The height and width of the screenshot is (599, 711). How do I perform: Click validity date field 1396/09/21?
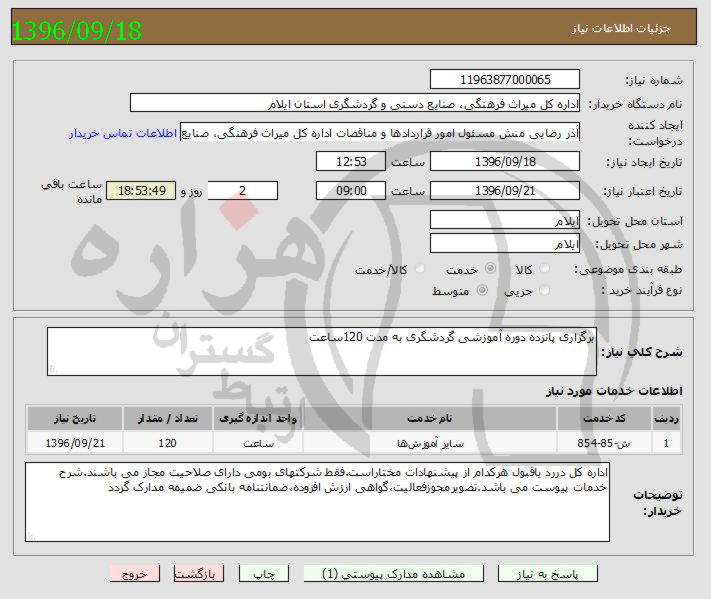pos(505,190)
